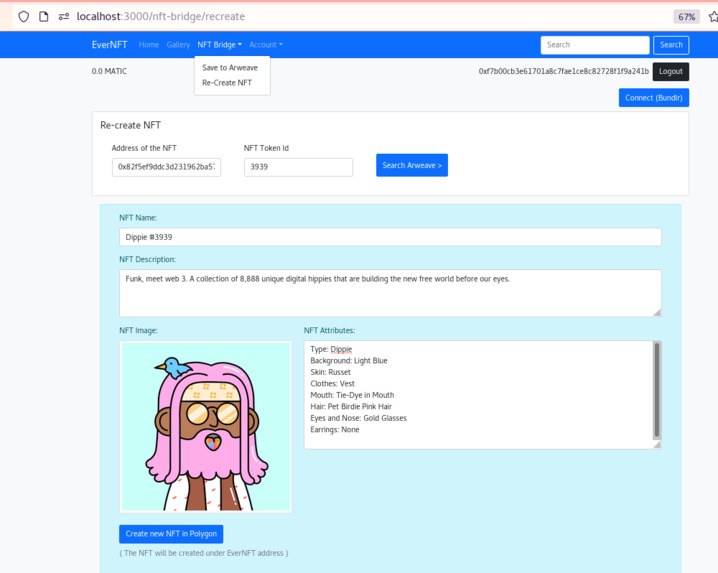
Task: Focus the NFT Token Id field
Action: [x=298, y=167]
